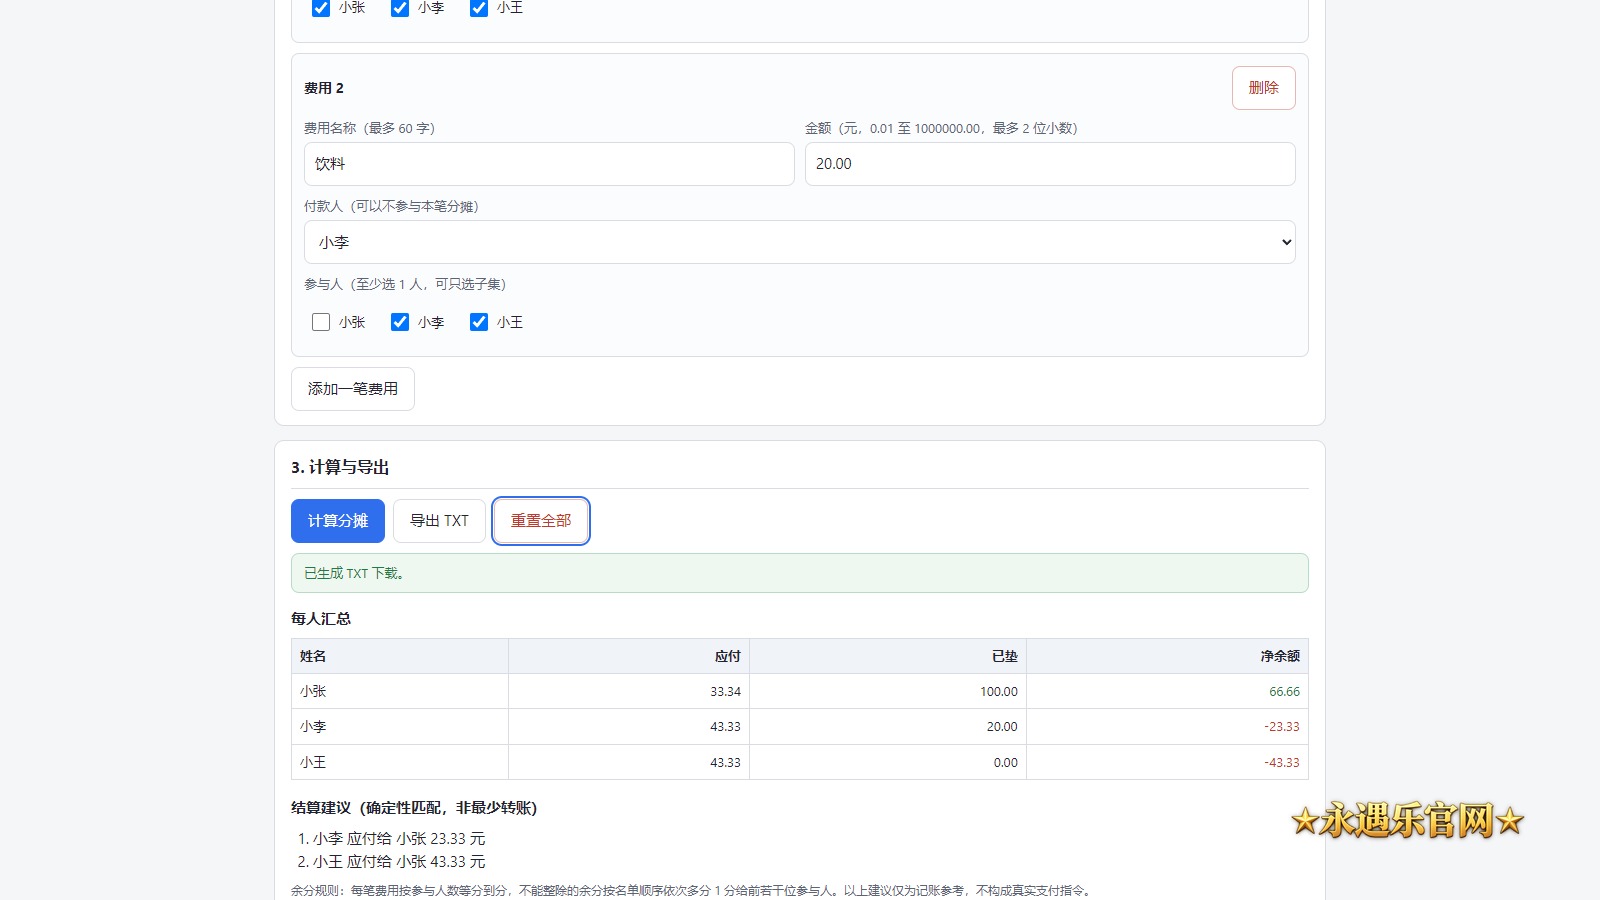Click the 结算建议 heading

click(x=414, y=808)
